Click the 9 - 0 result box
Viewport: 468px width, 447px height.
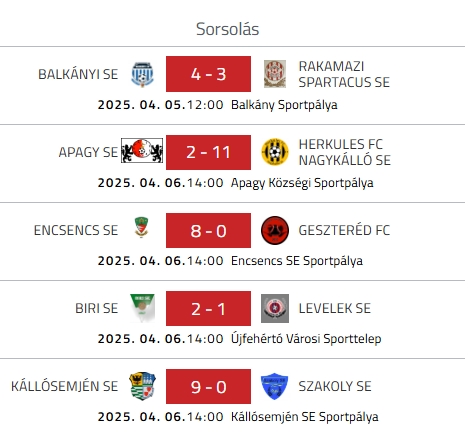[x=208, y=386]
